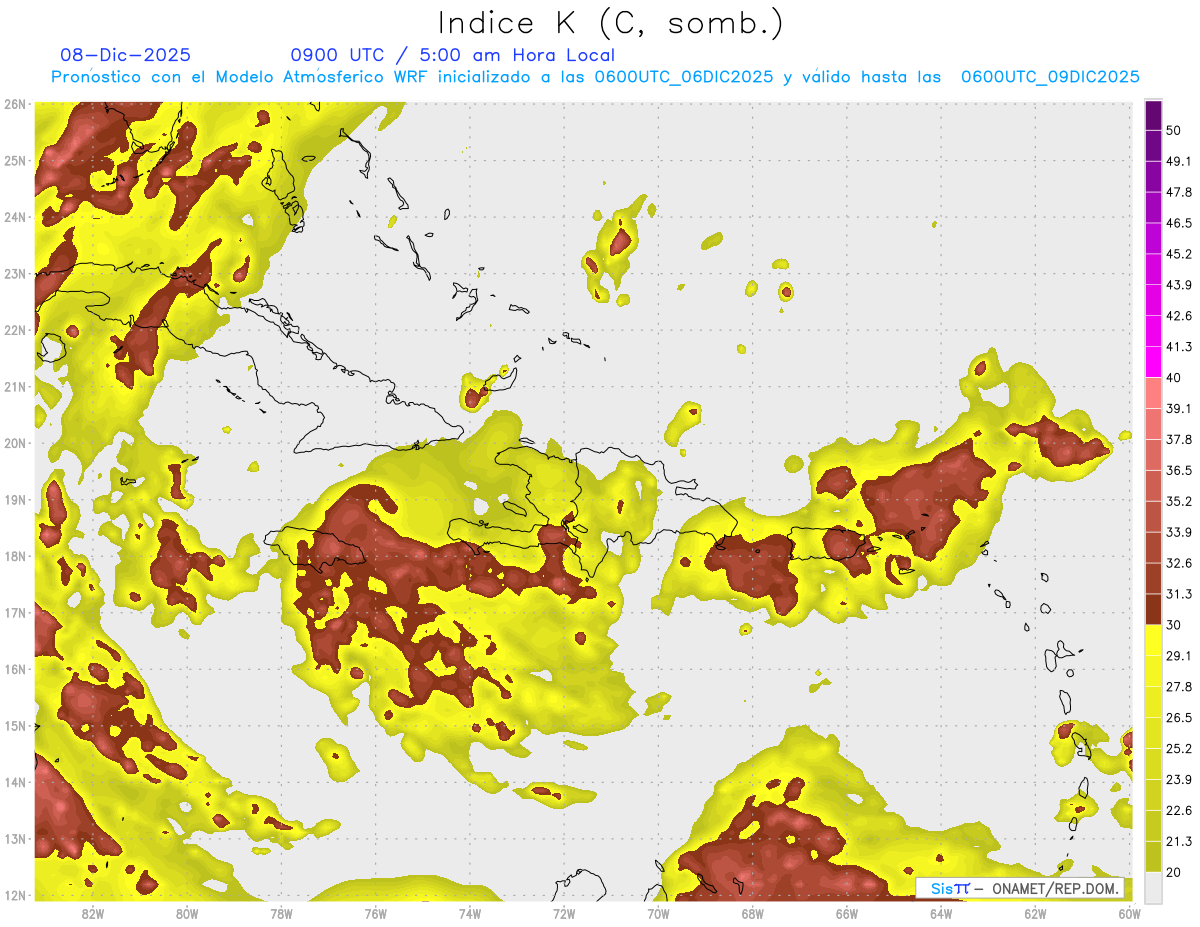Click color scale value '26.5'
The image size is (1200, 927).
tap(1178, 717)
